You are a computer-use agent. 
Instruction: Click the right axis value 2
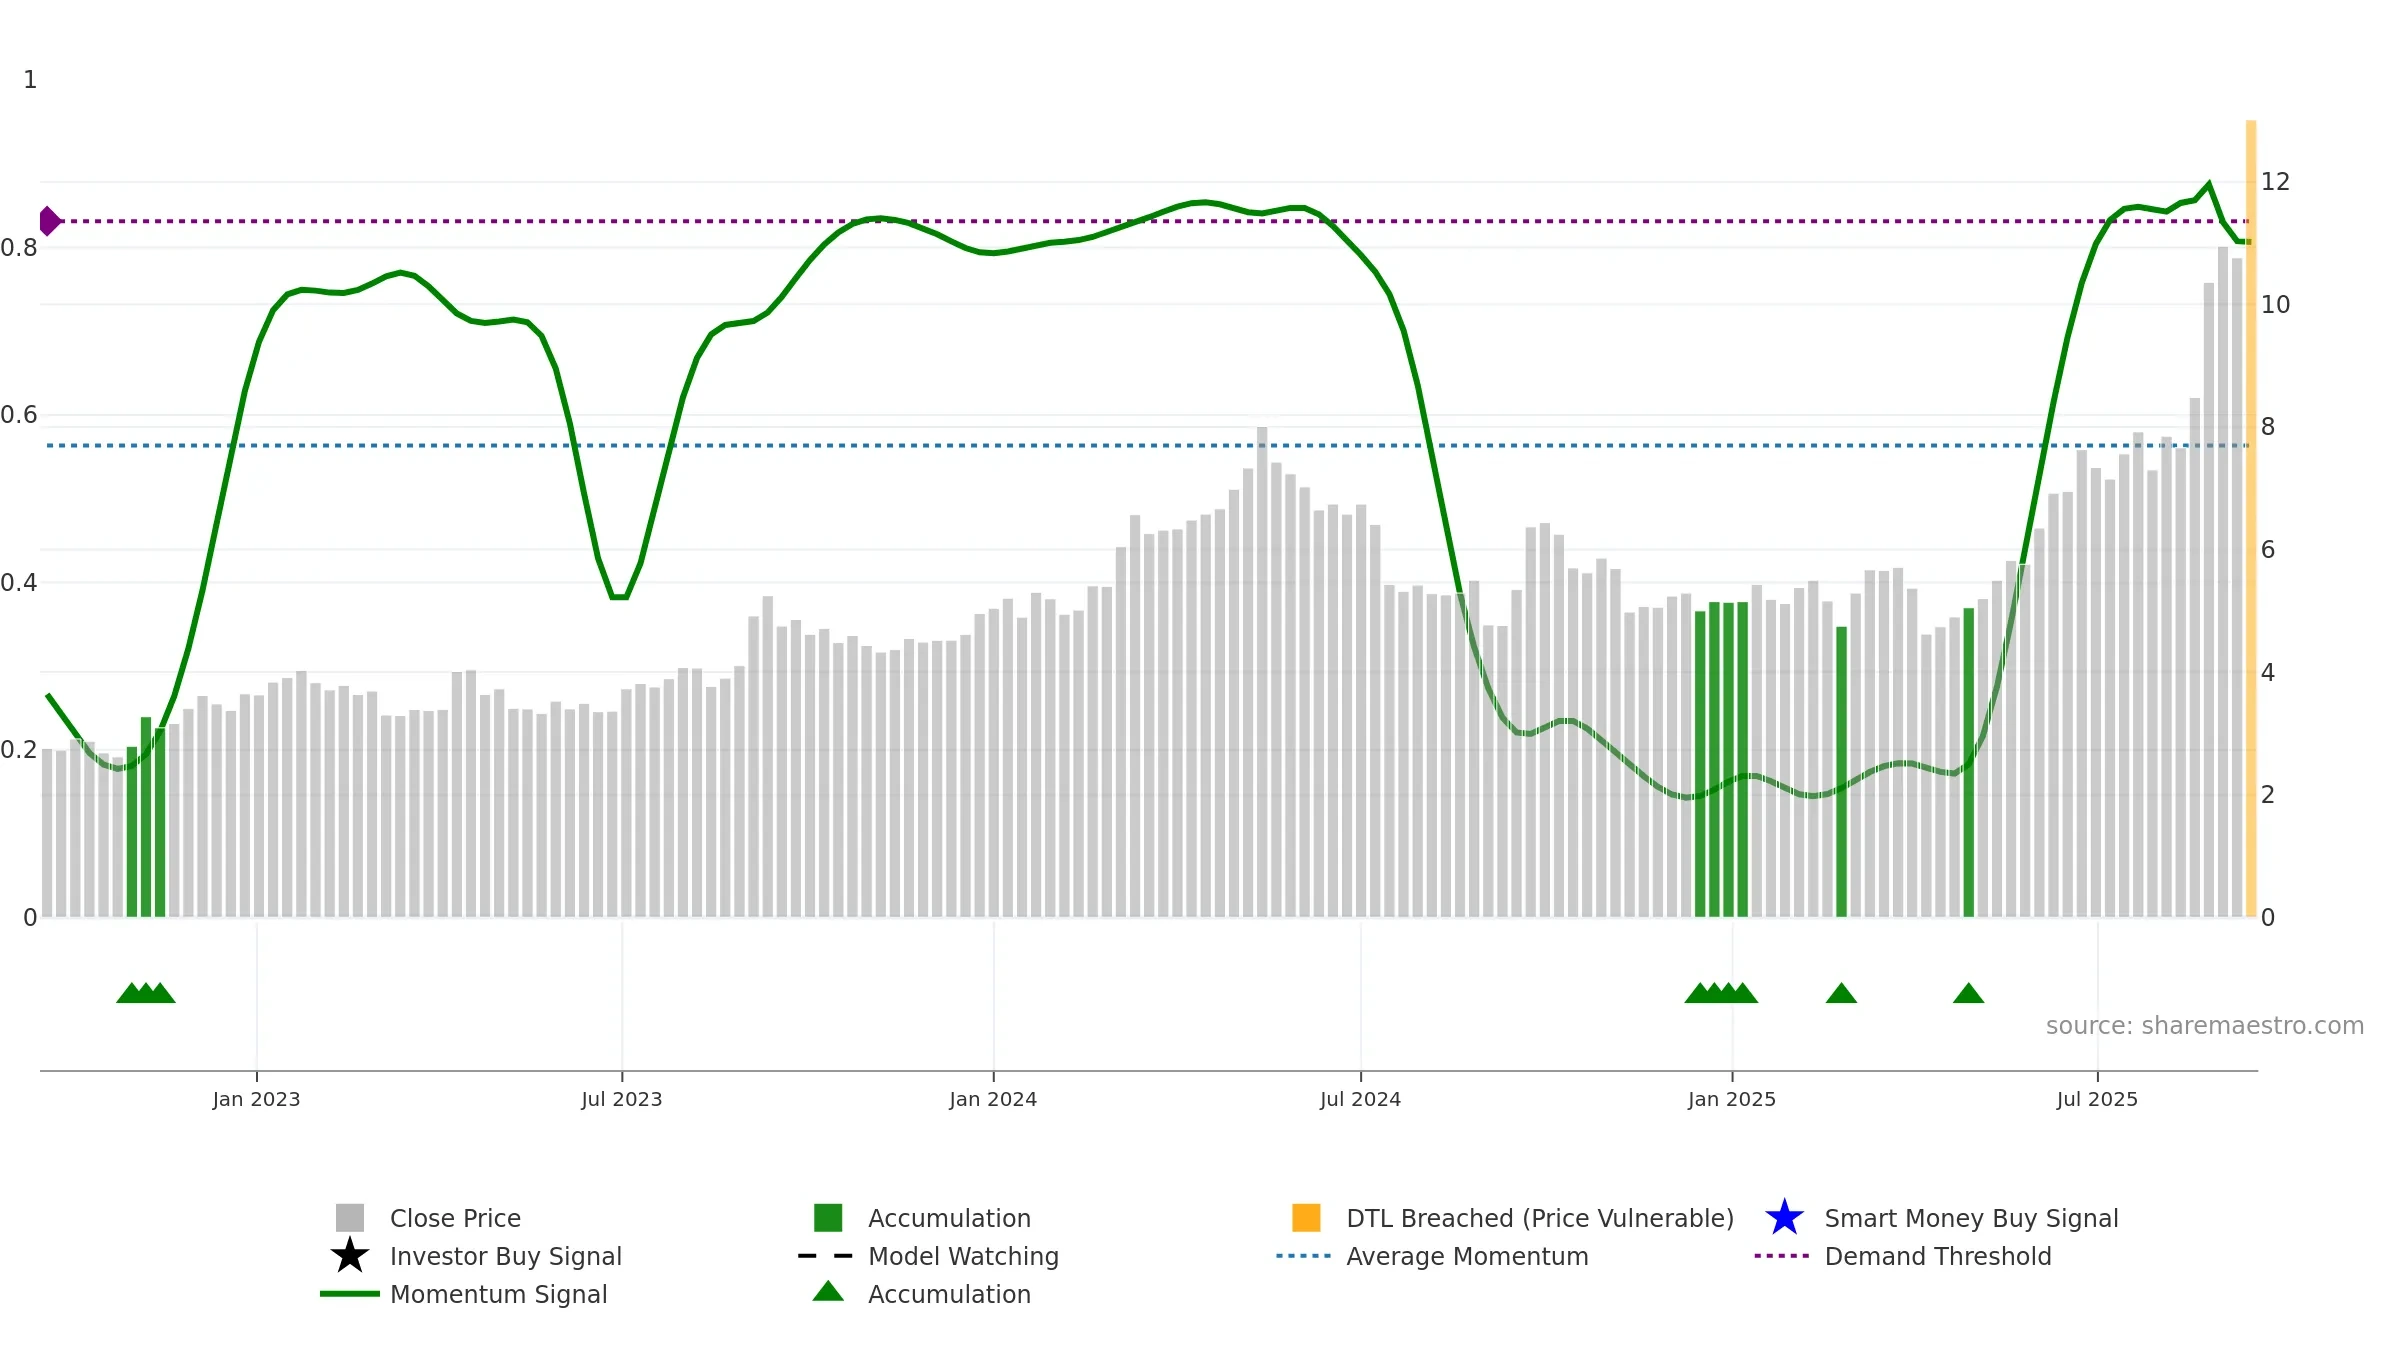point(2268,795)
